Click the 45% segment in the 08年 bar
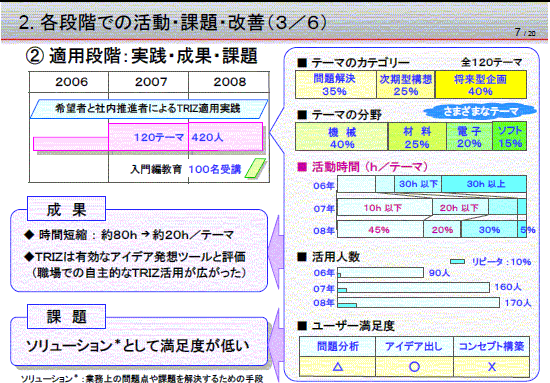 [x=380, y=229]
